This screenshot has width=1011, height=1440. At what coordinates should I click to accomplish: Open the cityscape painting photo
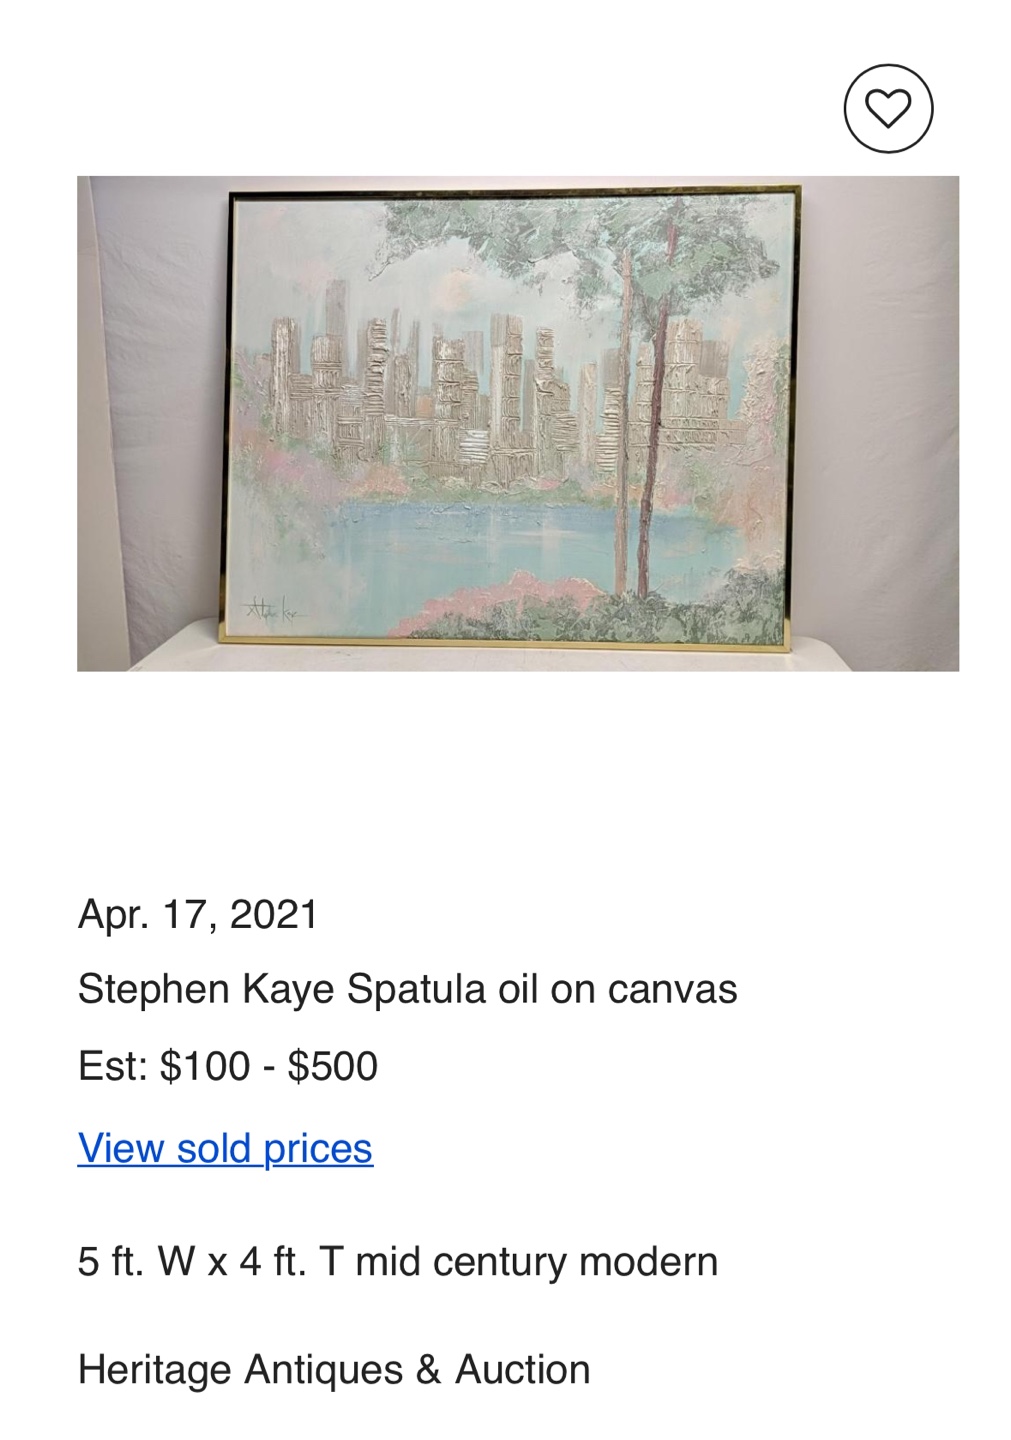(x=517, y=423)
